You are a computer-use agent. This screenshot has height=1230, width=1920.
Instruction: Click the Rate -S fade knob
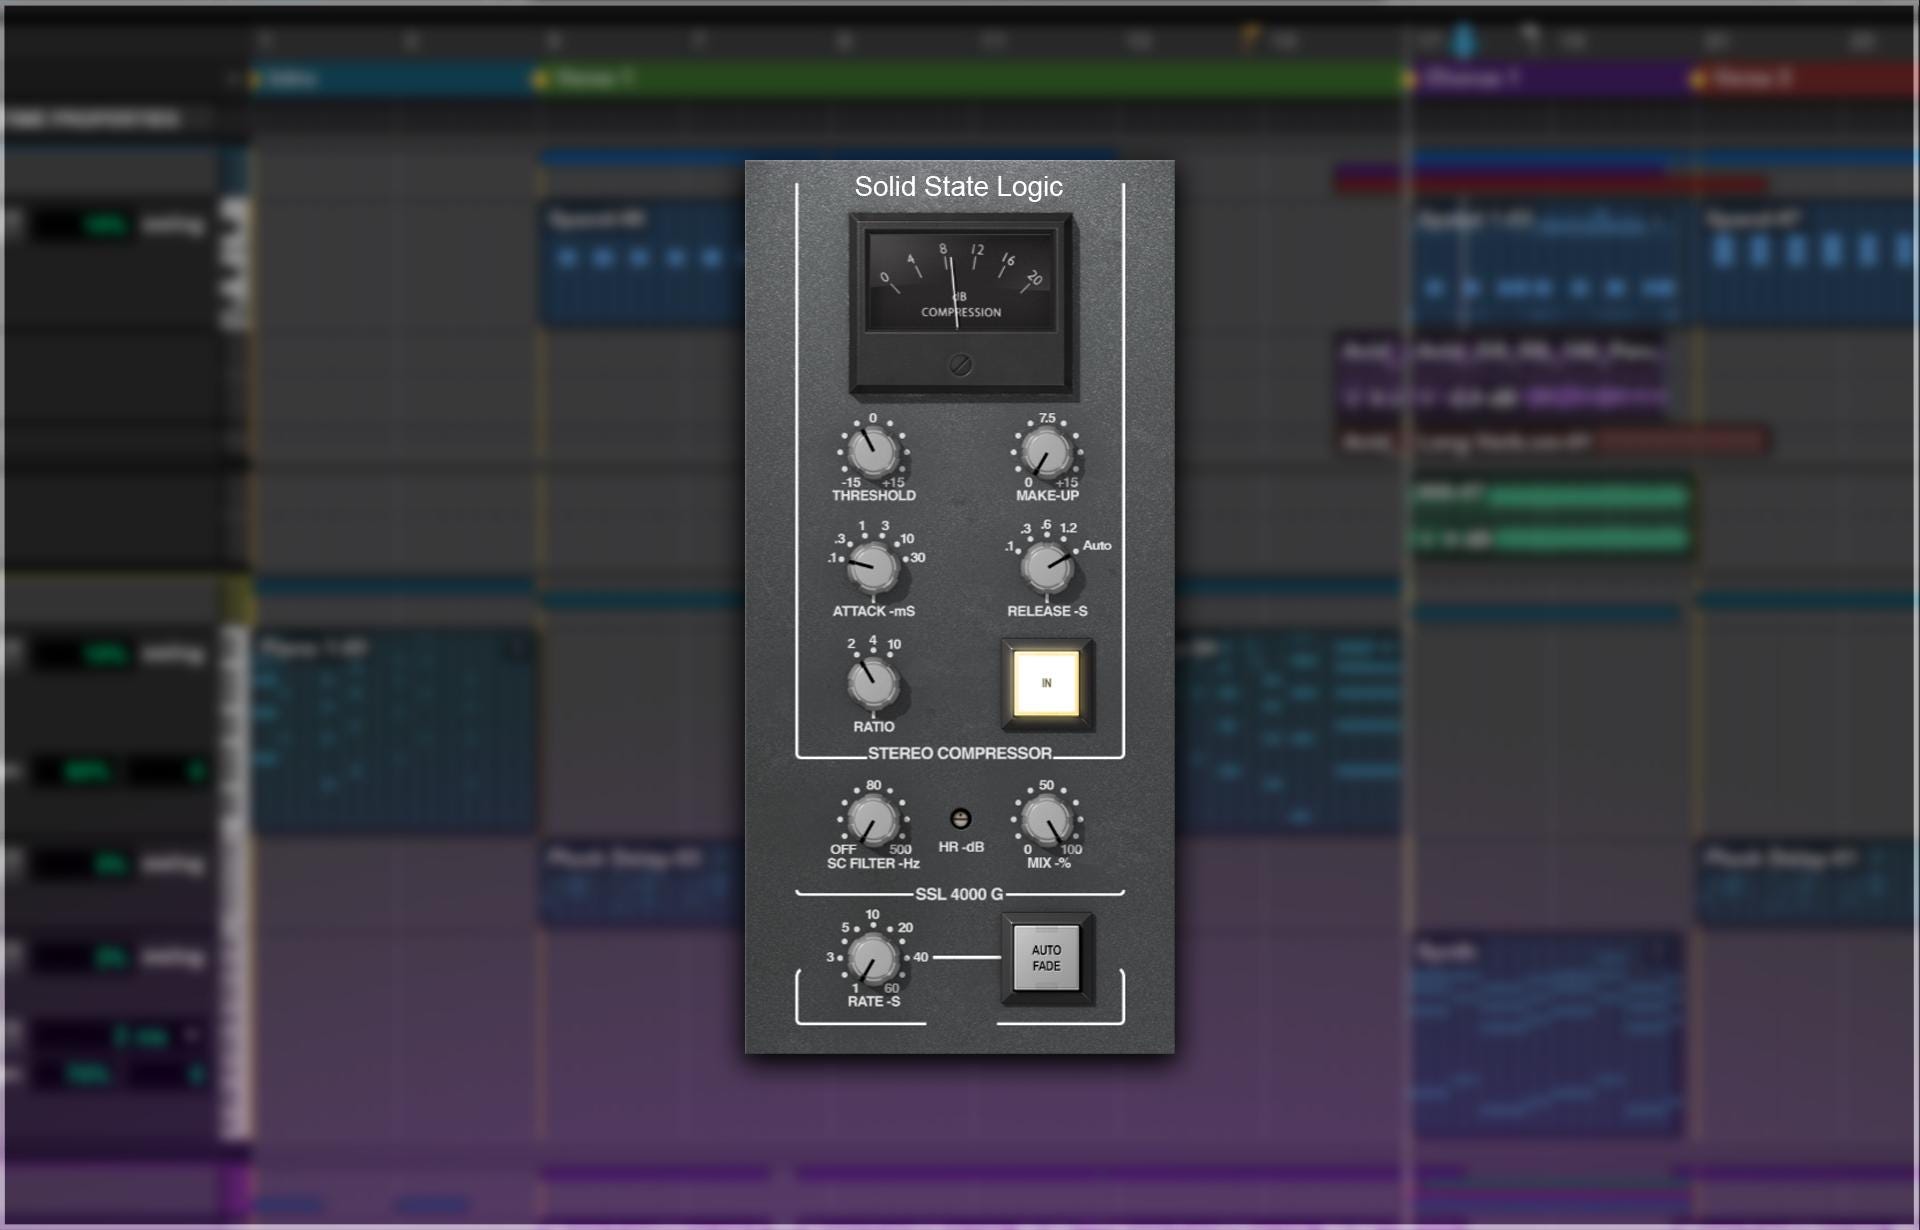[x=873, y=958]
